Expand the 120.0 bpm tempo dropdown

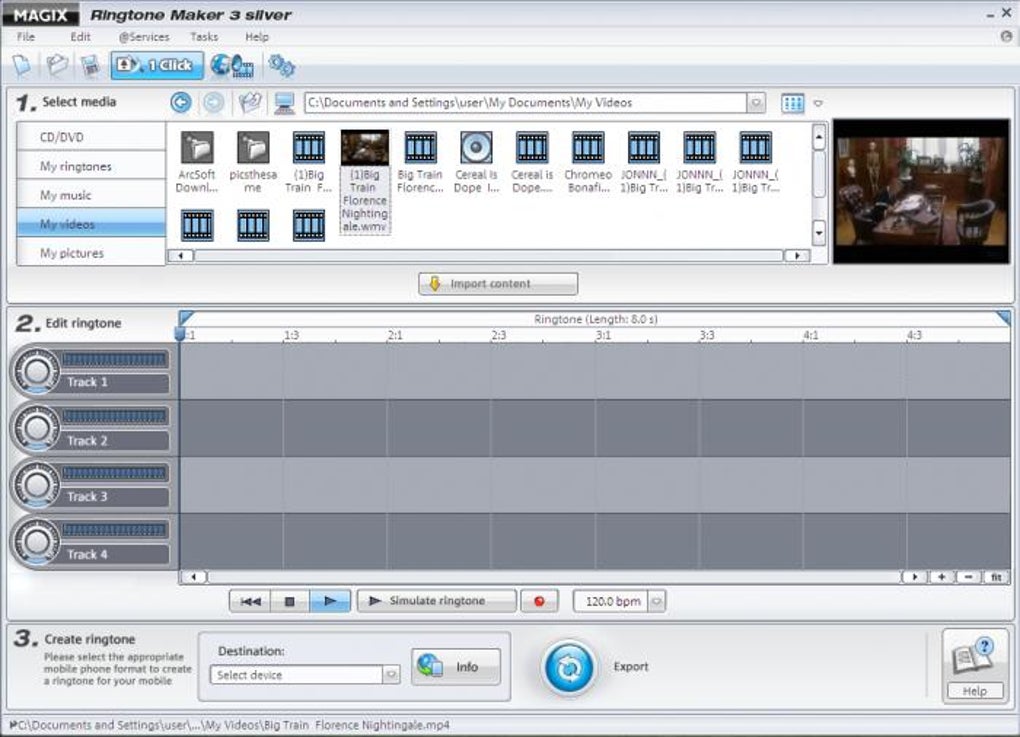[656, 601]
